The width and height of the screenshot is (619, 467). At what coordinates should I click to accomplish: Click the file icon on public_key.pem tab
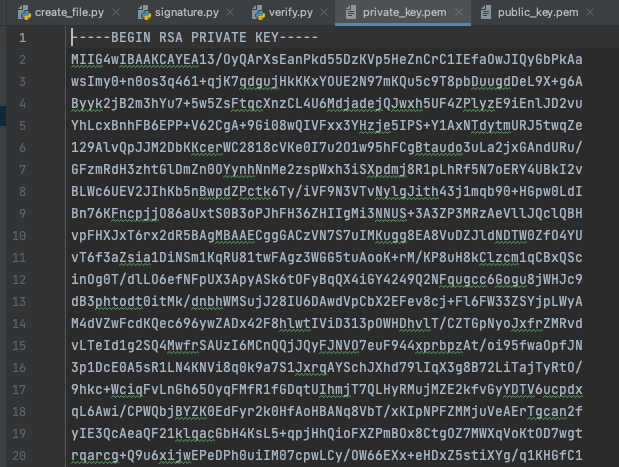486,13
